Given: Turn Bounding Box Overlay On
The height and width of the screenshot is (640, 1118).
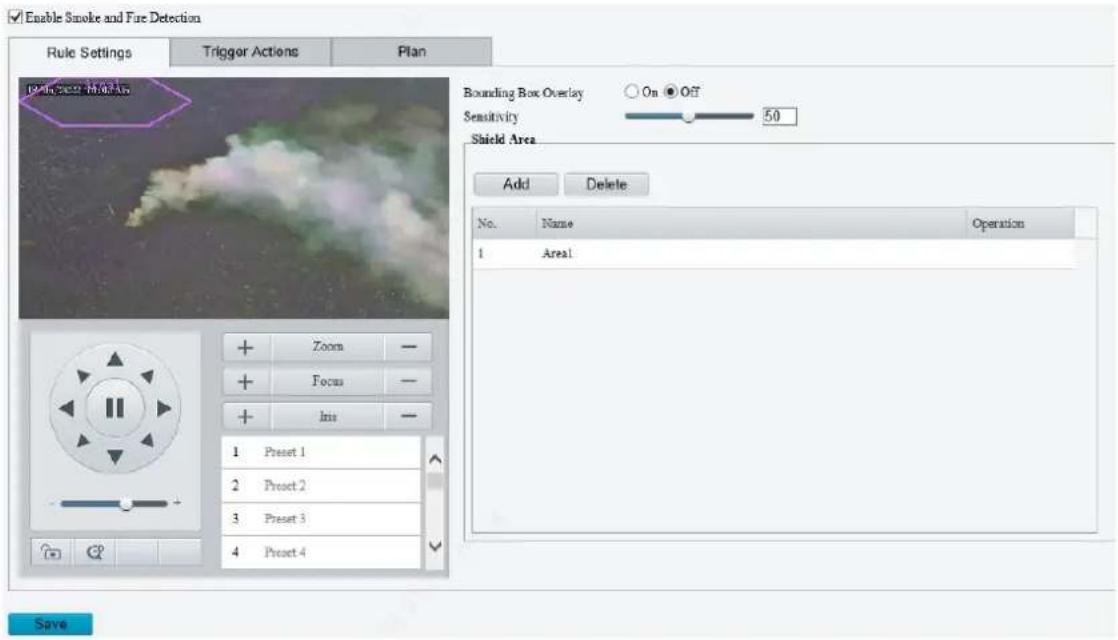Looking at the screenshot, I should coord(631,91).
